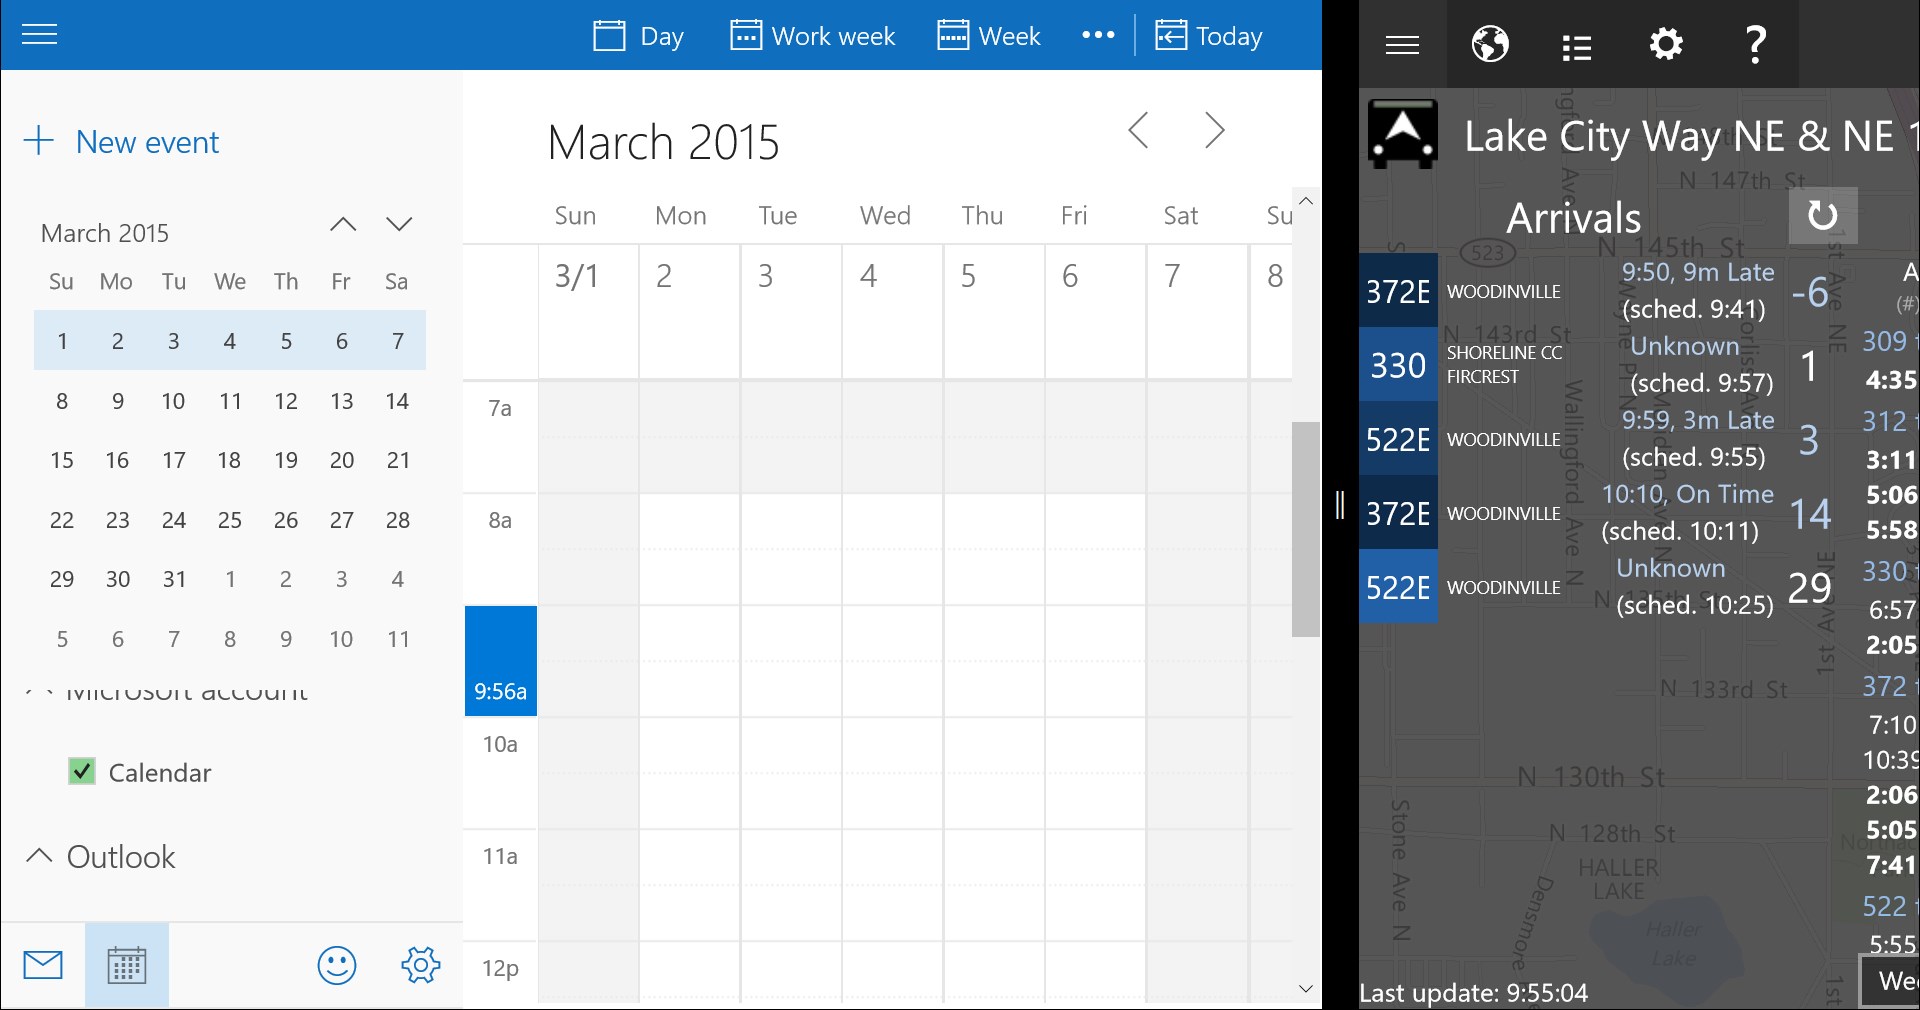Go to previous month in mini calendar
This screenshot has height=1010, width=1920.
point(343,224)
